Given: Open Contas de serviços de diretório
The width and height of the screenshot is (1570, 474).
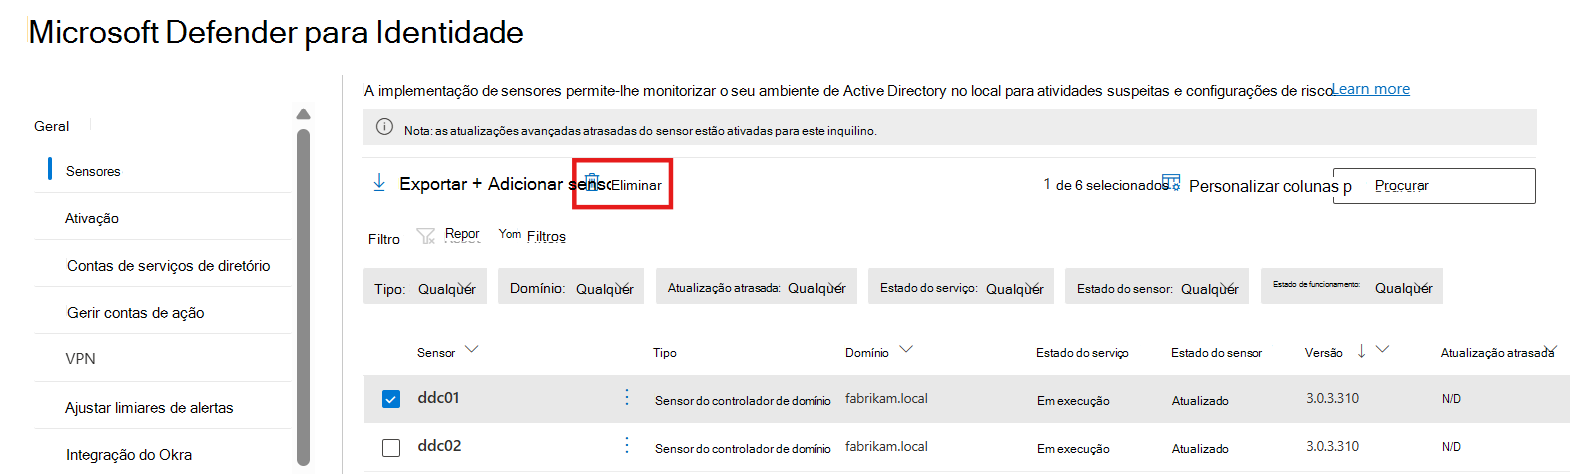Looking at the screenshot, I should [168, 265].
